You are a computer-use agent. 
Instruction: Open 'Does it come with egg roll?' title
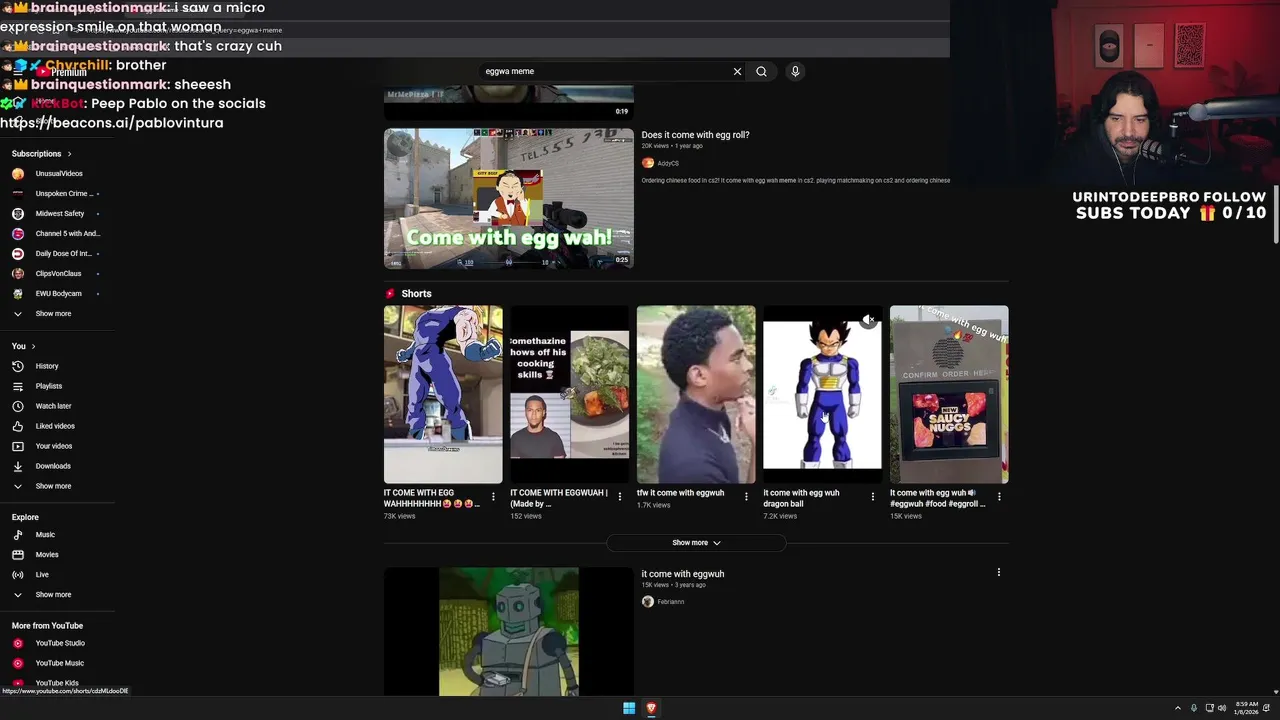tap(695, 135)
